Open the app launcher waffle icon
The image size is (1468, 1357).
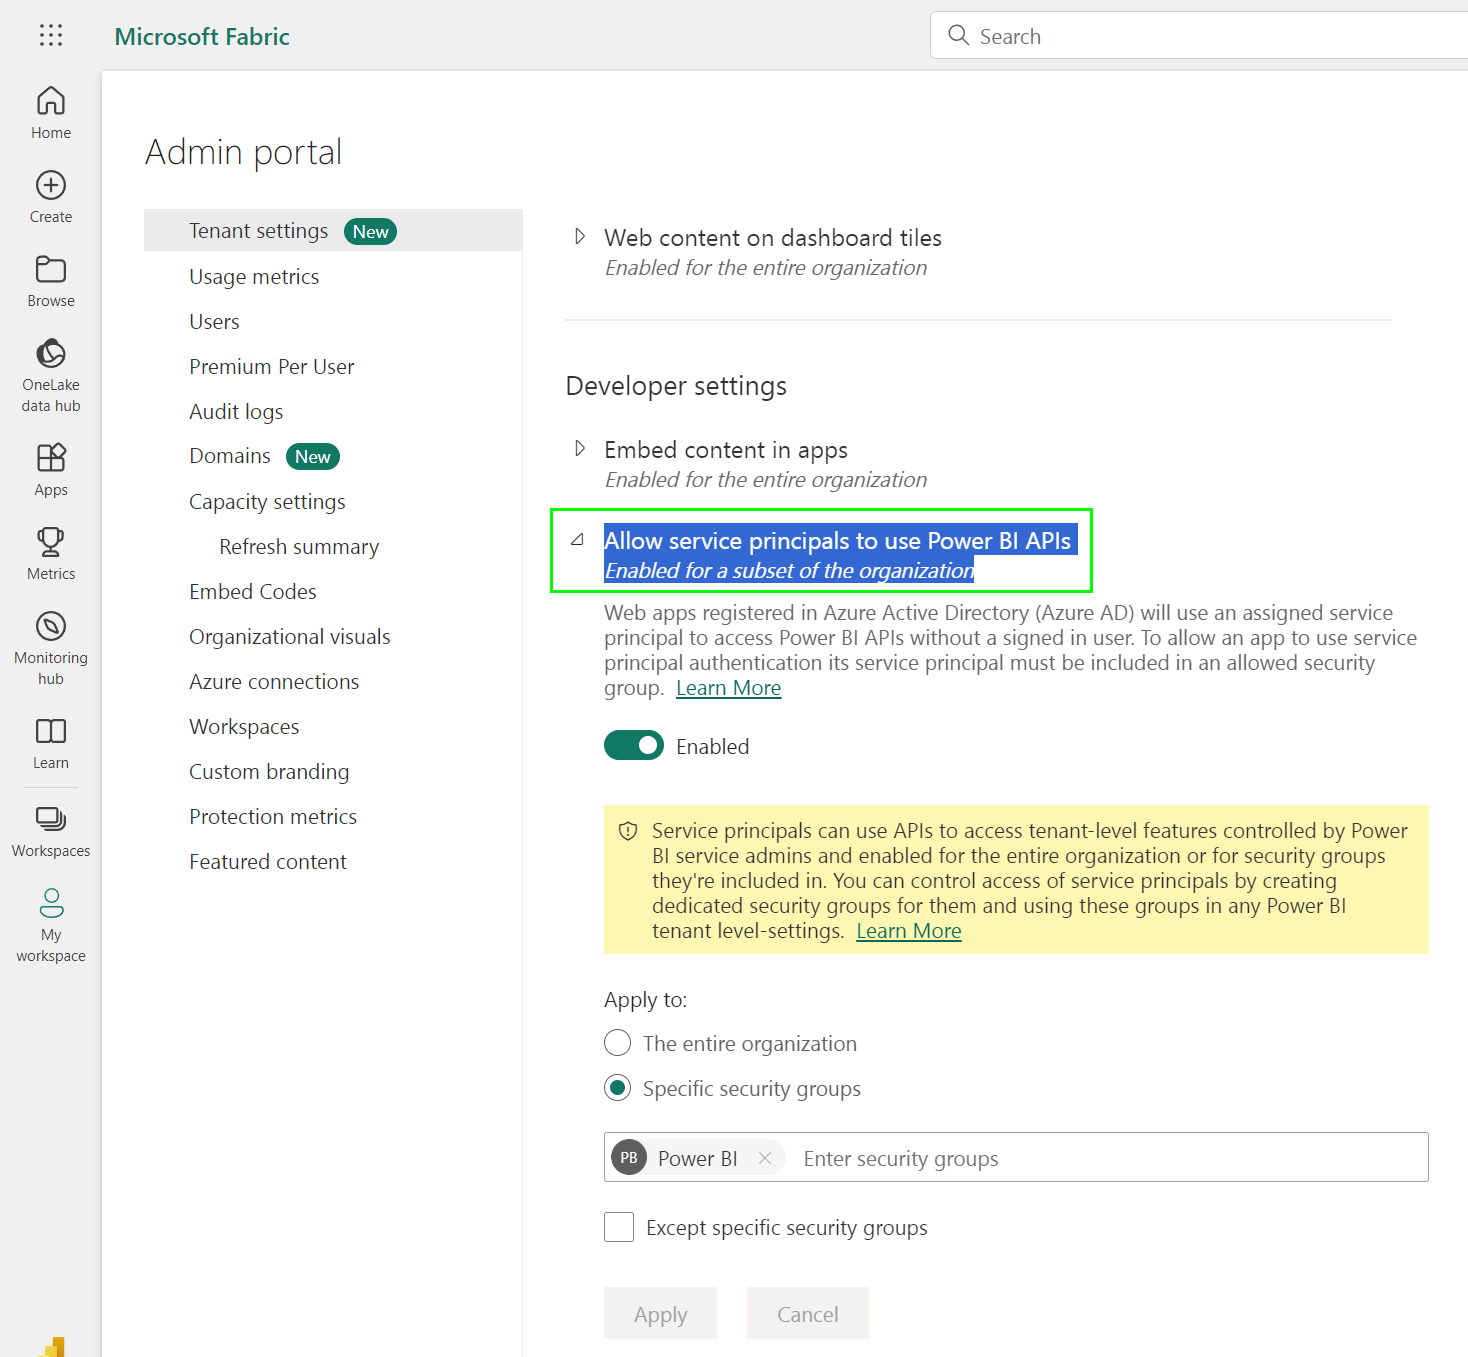point(50,35)
